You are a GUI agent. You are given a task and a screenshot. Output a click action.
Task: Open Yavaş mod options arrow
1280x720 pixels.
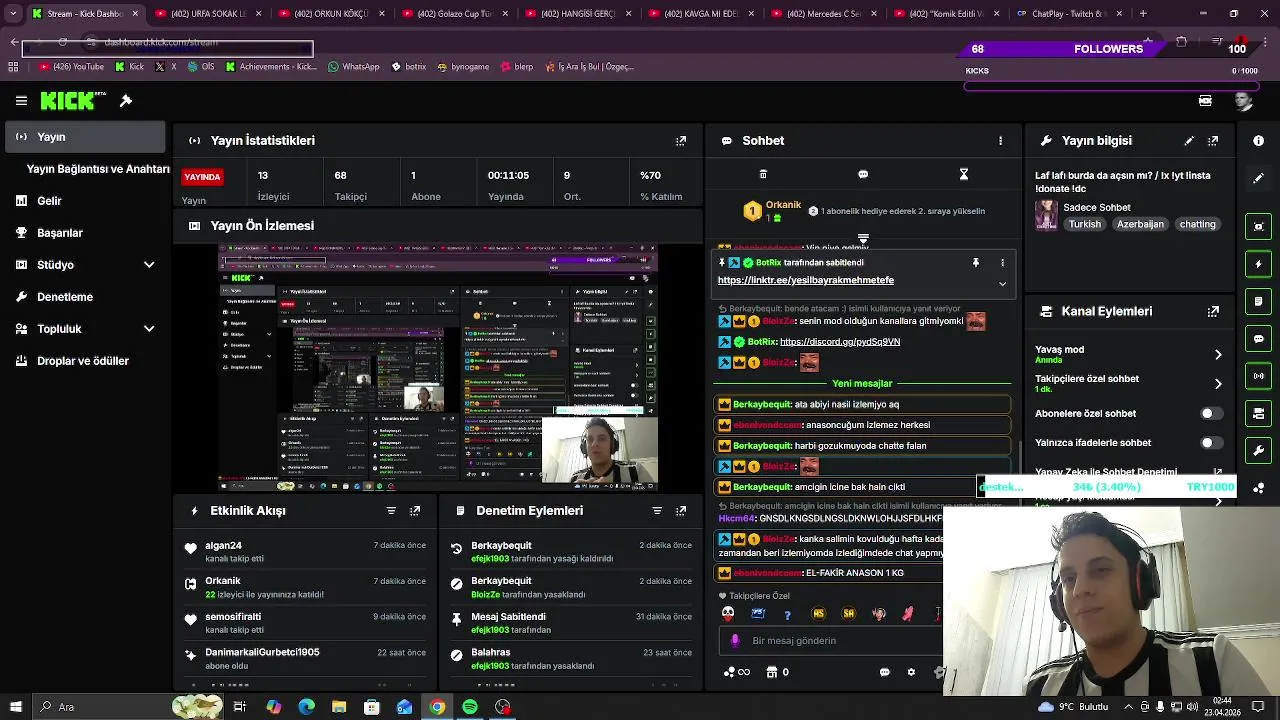click(1218, 355)
